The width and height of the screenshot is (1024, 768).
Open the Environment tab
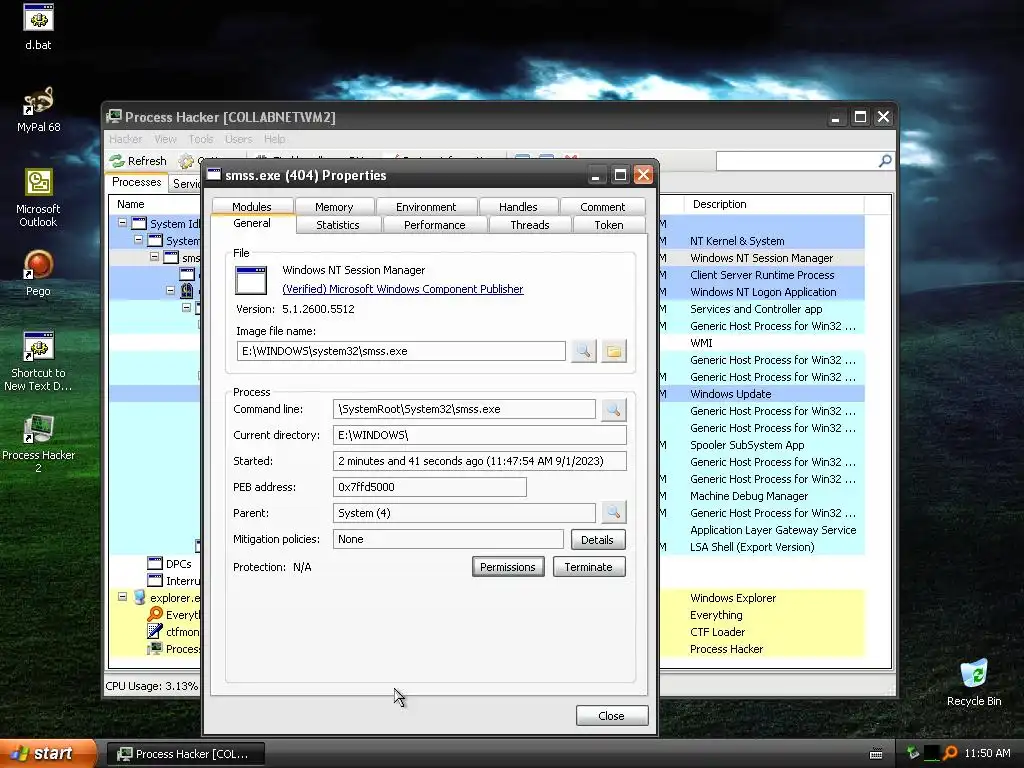click(x=426, y=206)
